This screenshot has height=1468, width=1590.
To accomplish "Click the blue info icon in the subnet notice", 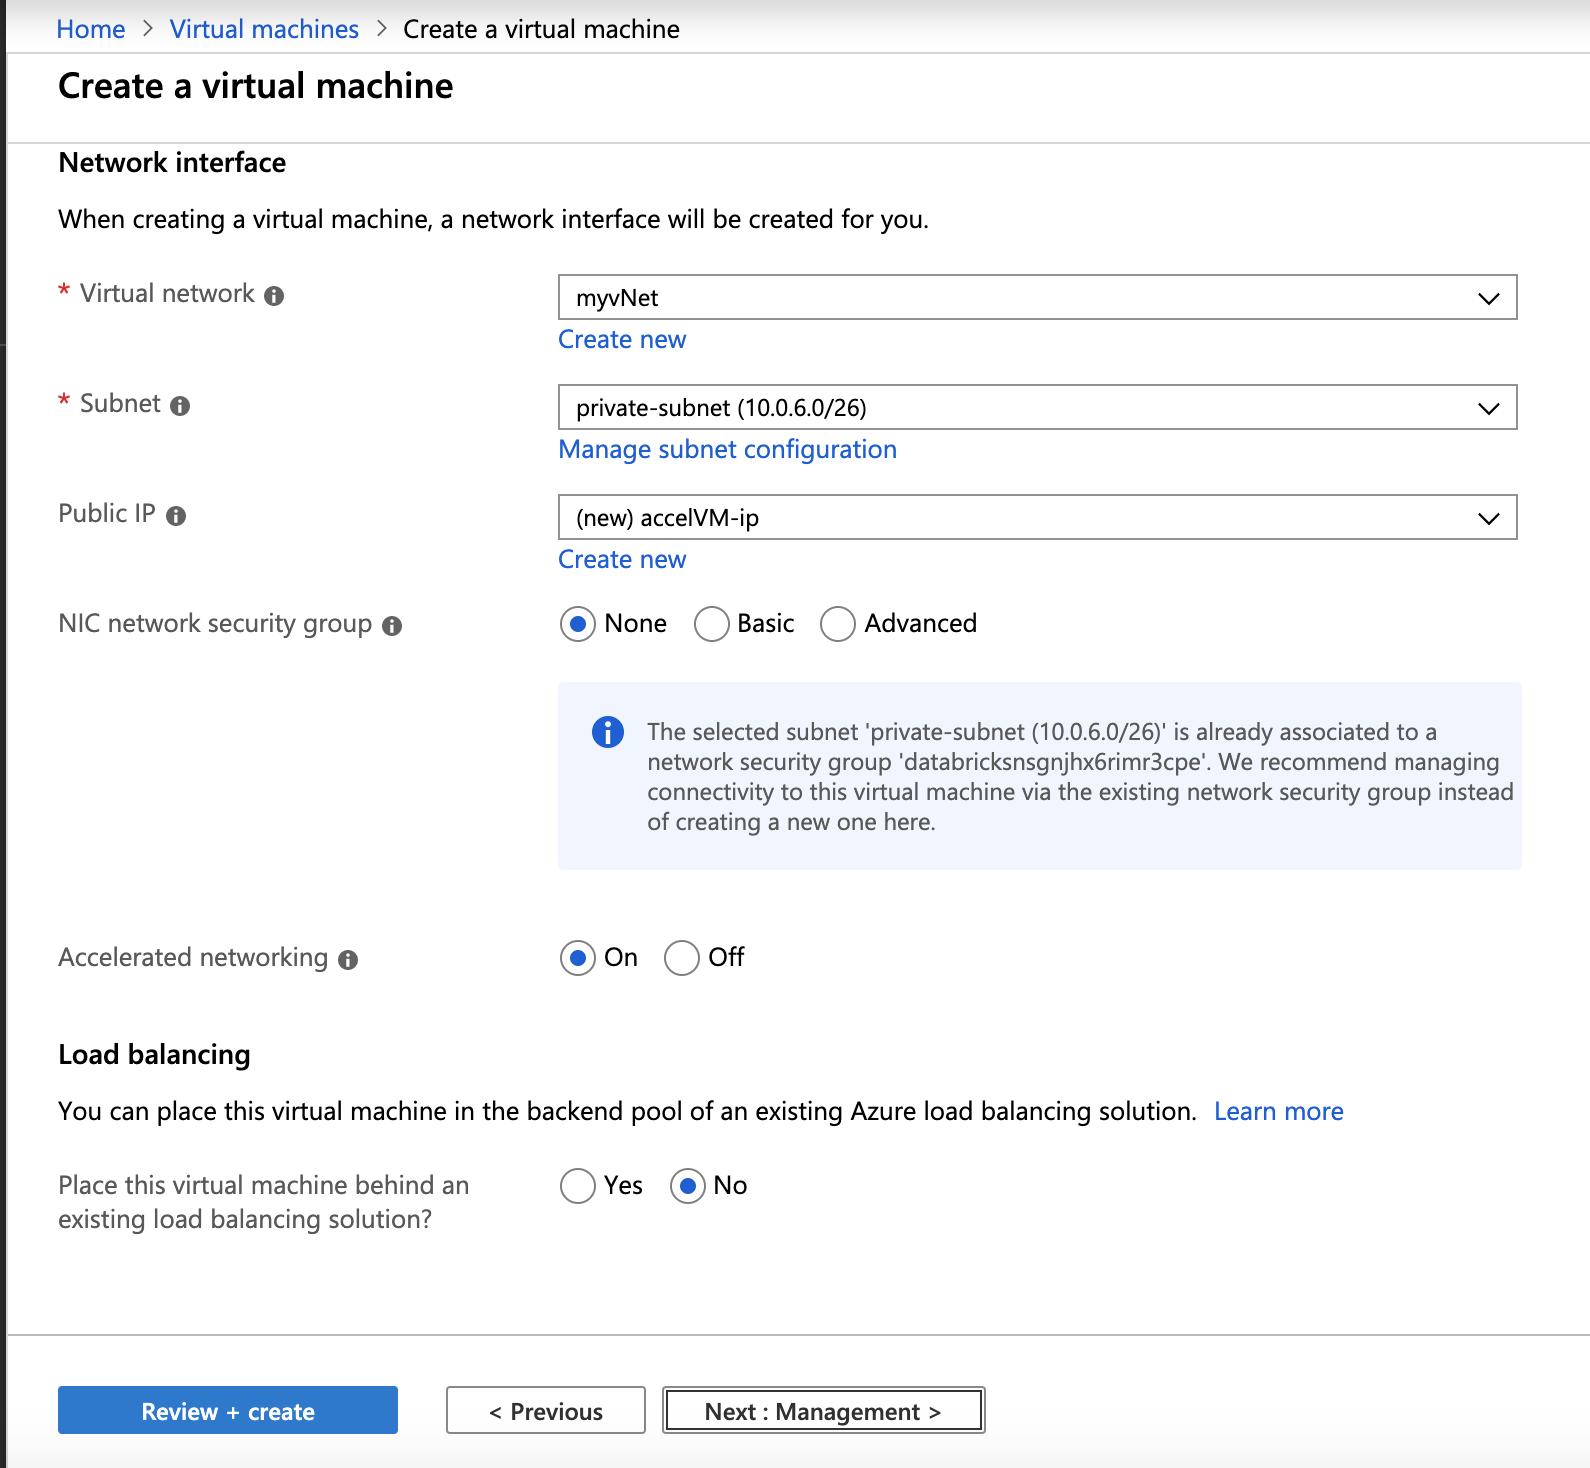I will [608, 732].
